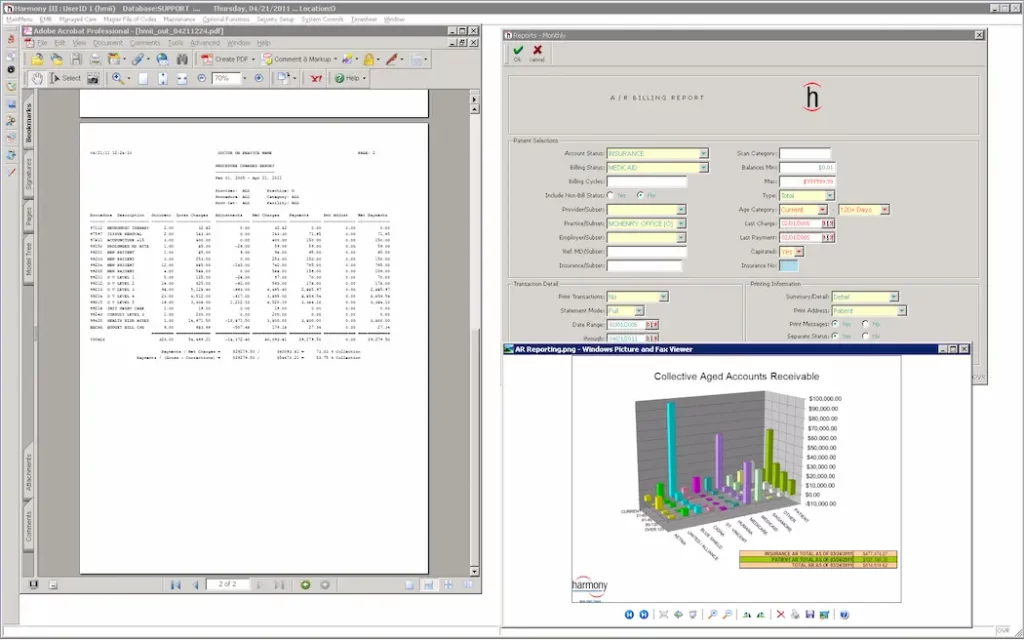Viewport: 1024px width, 640px height.
Task: Choose No for Separate Status
Action: (x=864, y=336)
